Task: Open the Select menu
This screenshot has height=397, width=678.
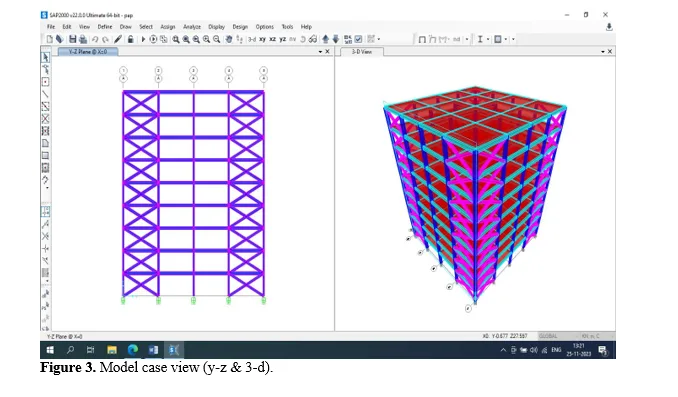Action: point(146,27)
